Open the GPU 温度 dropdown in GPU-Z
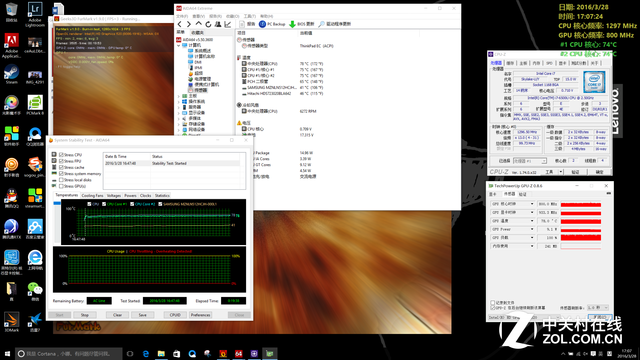640x360 pixels. point(531,221)
